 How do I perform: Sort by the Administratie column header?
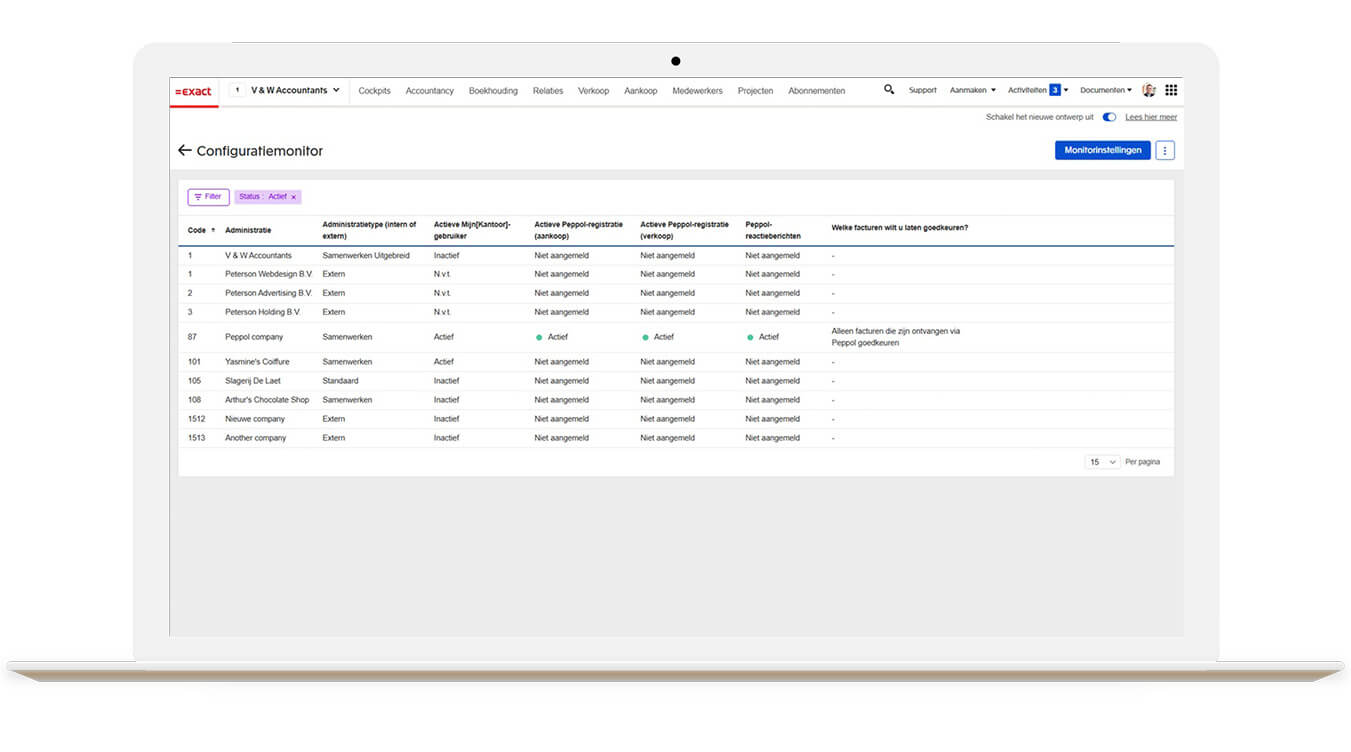tap(248, 230)
